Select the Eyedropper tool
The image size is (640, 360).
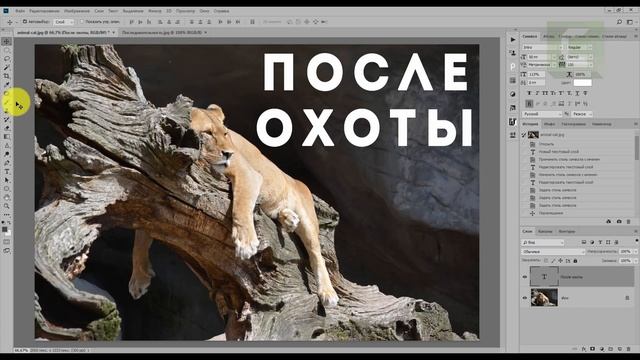click(7, 84)
